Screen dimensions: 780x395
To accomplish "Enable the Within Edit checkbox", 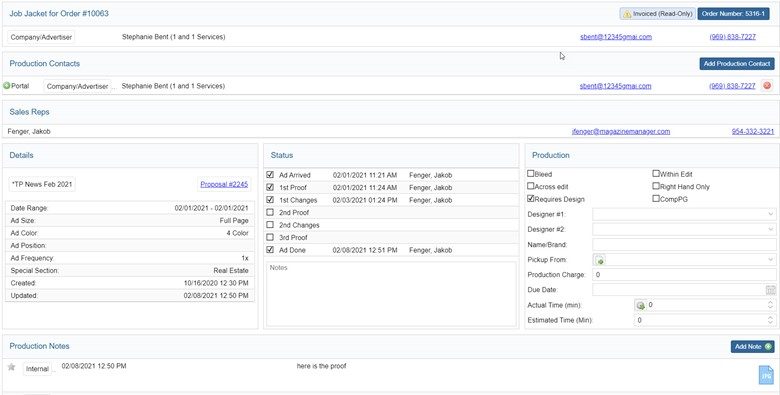I will coord(656,174).
